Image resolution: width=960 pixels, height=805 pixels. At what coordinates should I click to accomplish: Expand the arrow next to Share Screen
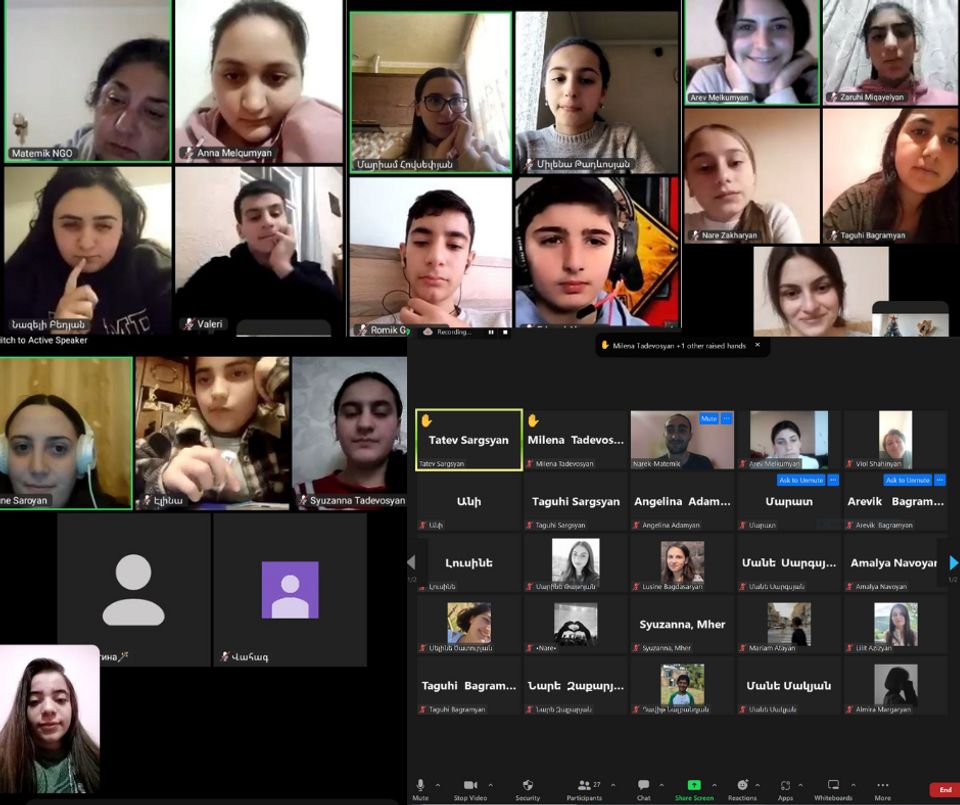[714, 784]
